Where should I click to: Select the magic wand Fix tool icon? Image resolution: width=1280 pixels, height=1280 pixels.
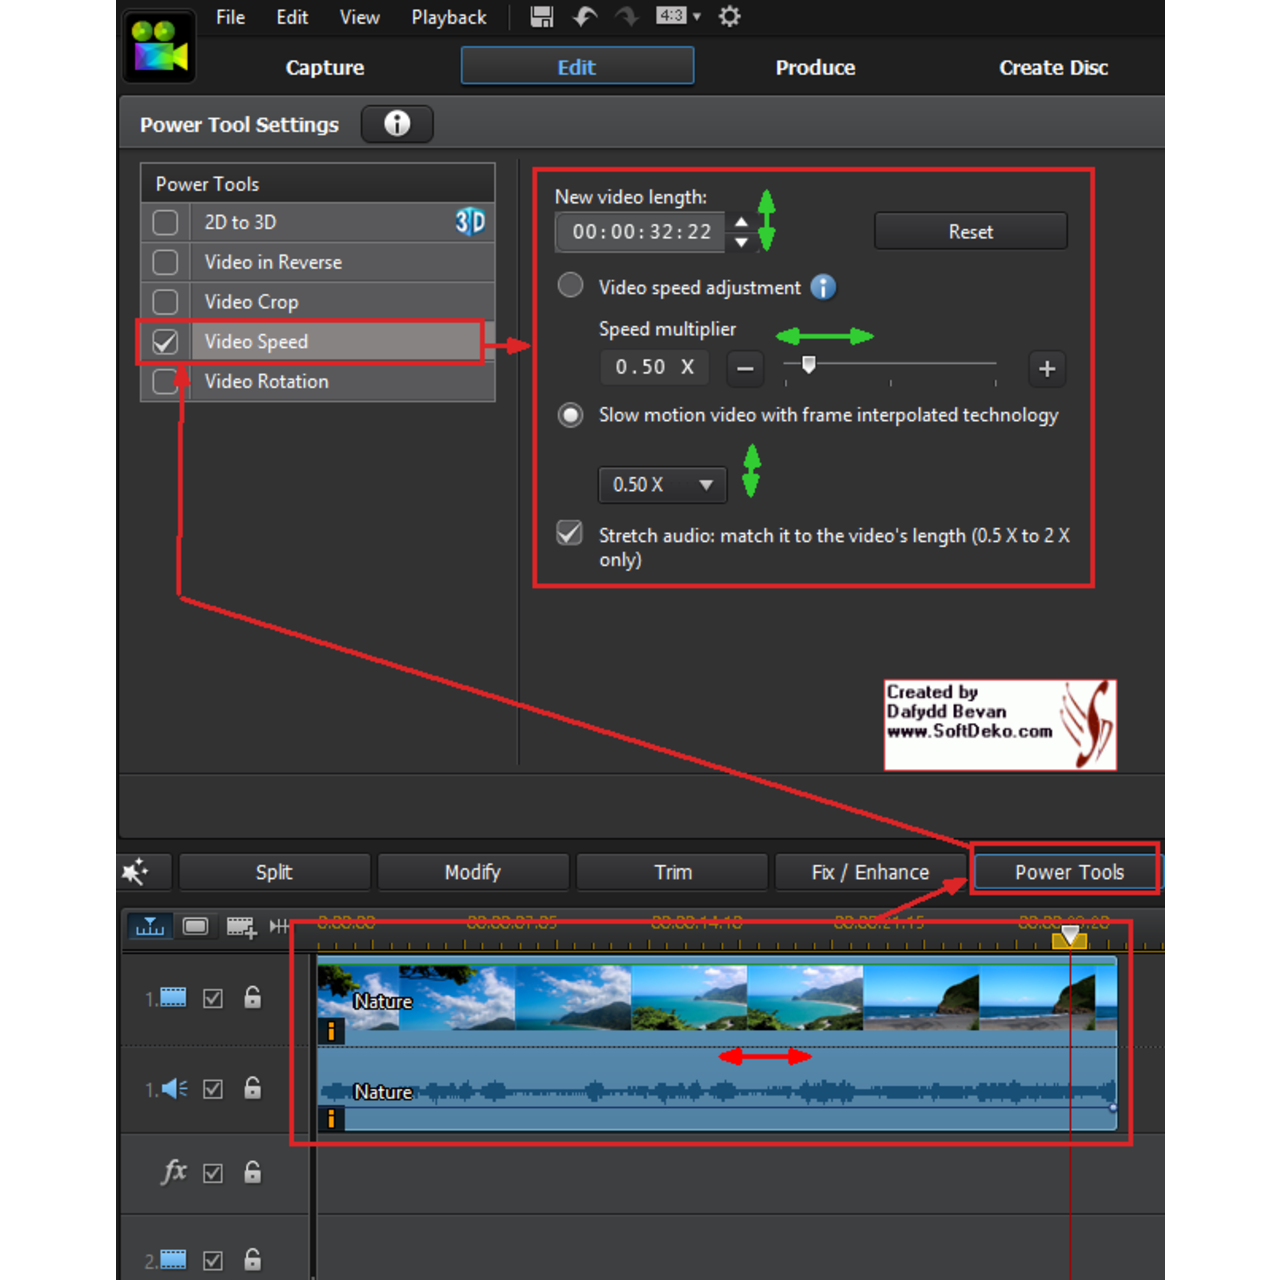(143, 871)
